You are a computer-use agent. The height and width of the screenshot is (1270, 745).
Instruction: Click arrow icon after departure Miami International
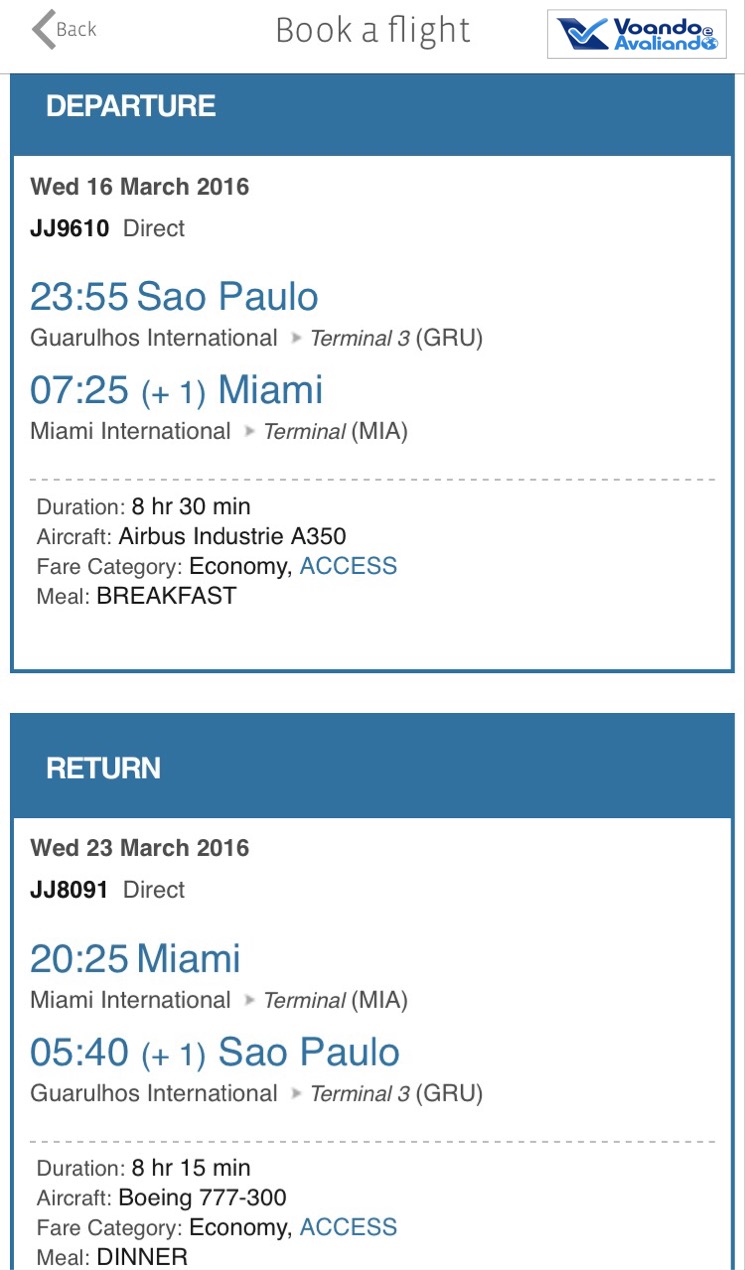(x=249, y=432)
